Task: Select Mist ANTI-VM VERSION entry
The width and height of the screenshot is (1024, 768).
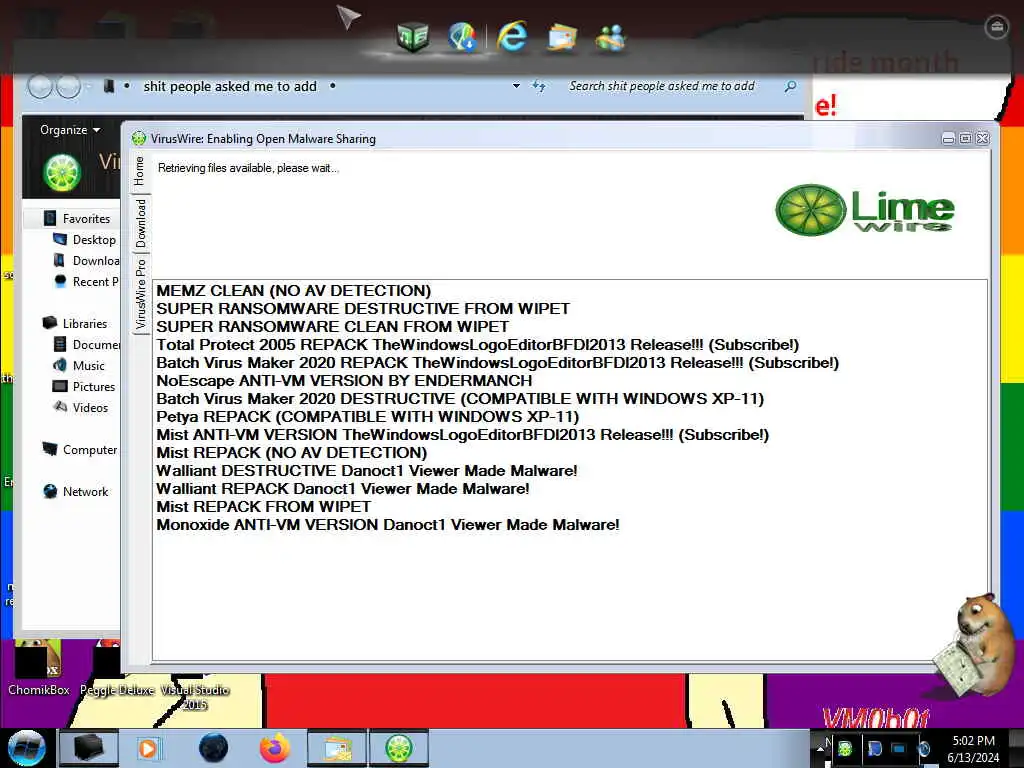Action: pos(462,435)
